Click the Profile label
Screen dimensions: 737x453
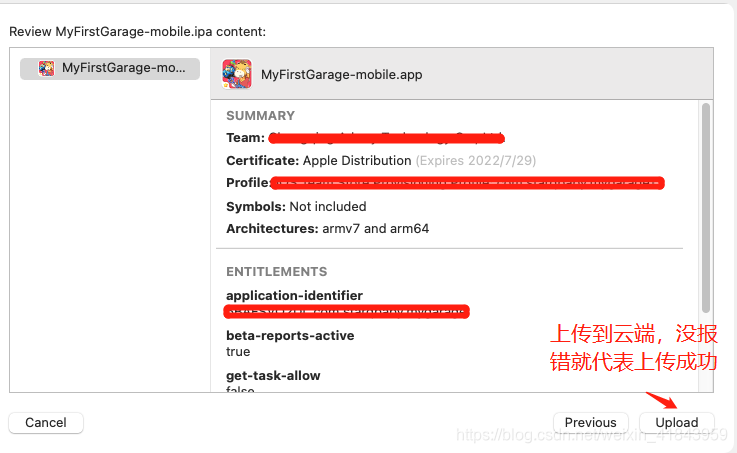(x=248, y=182)
